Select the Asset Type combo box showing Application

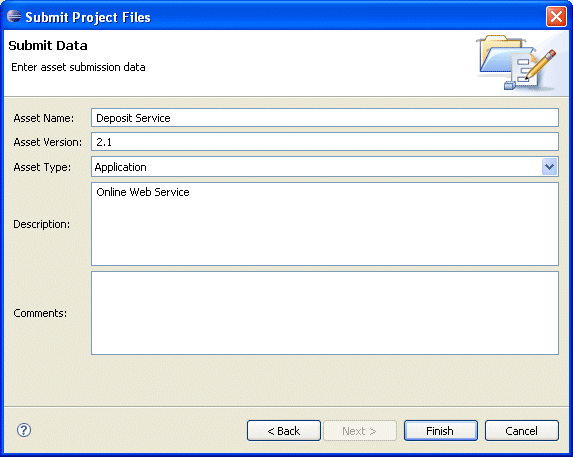(x=325, y=167)
